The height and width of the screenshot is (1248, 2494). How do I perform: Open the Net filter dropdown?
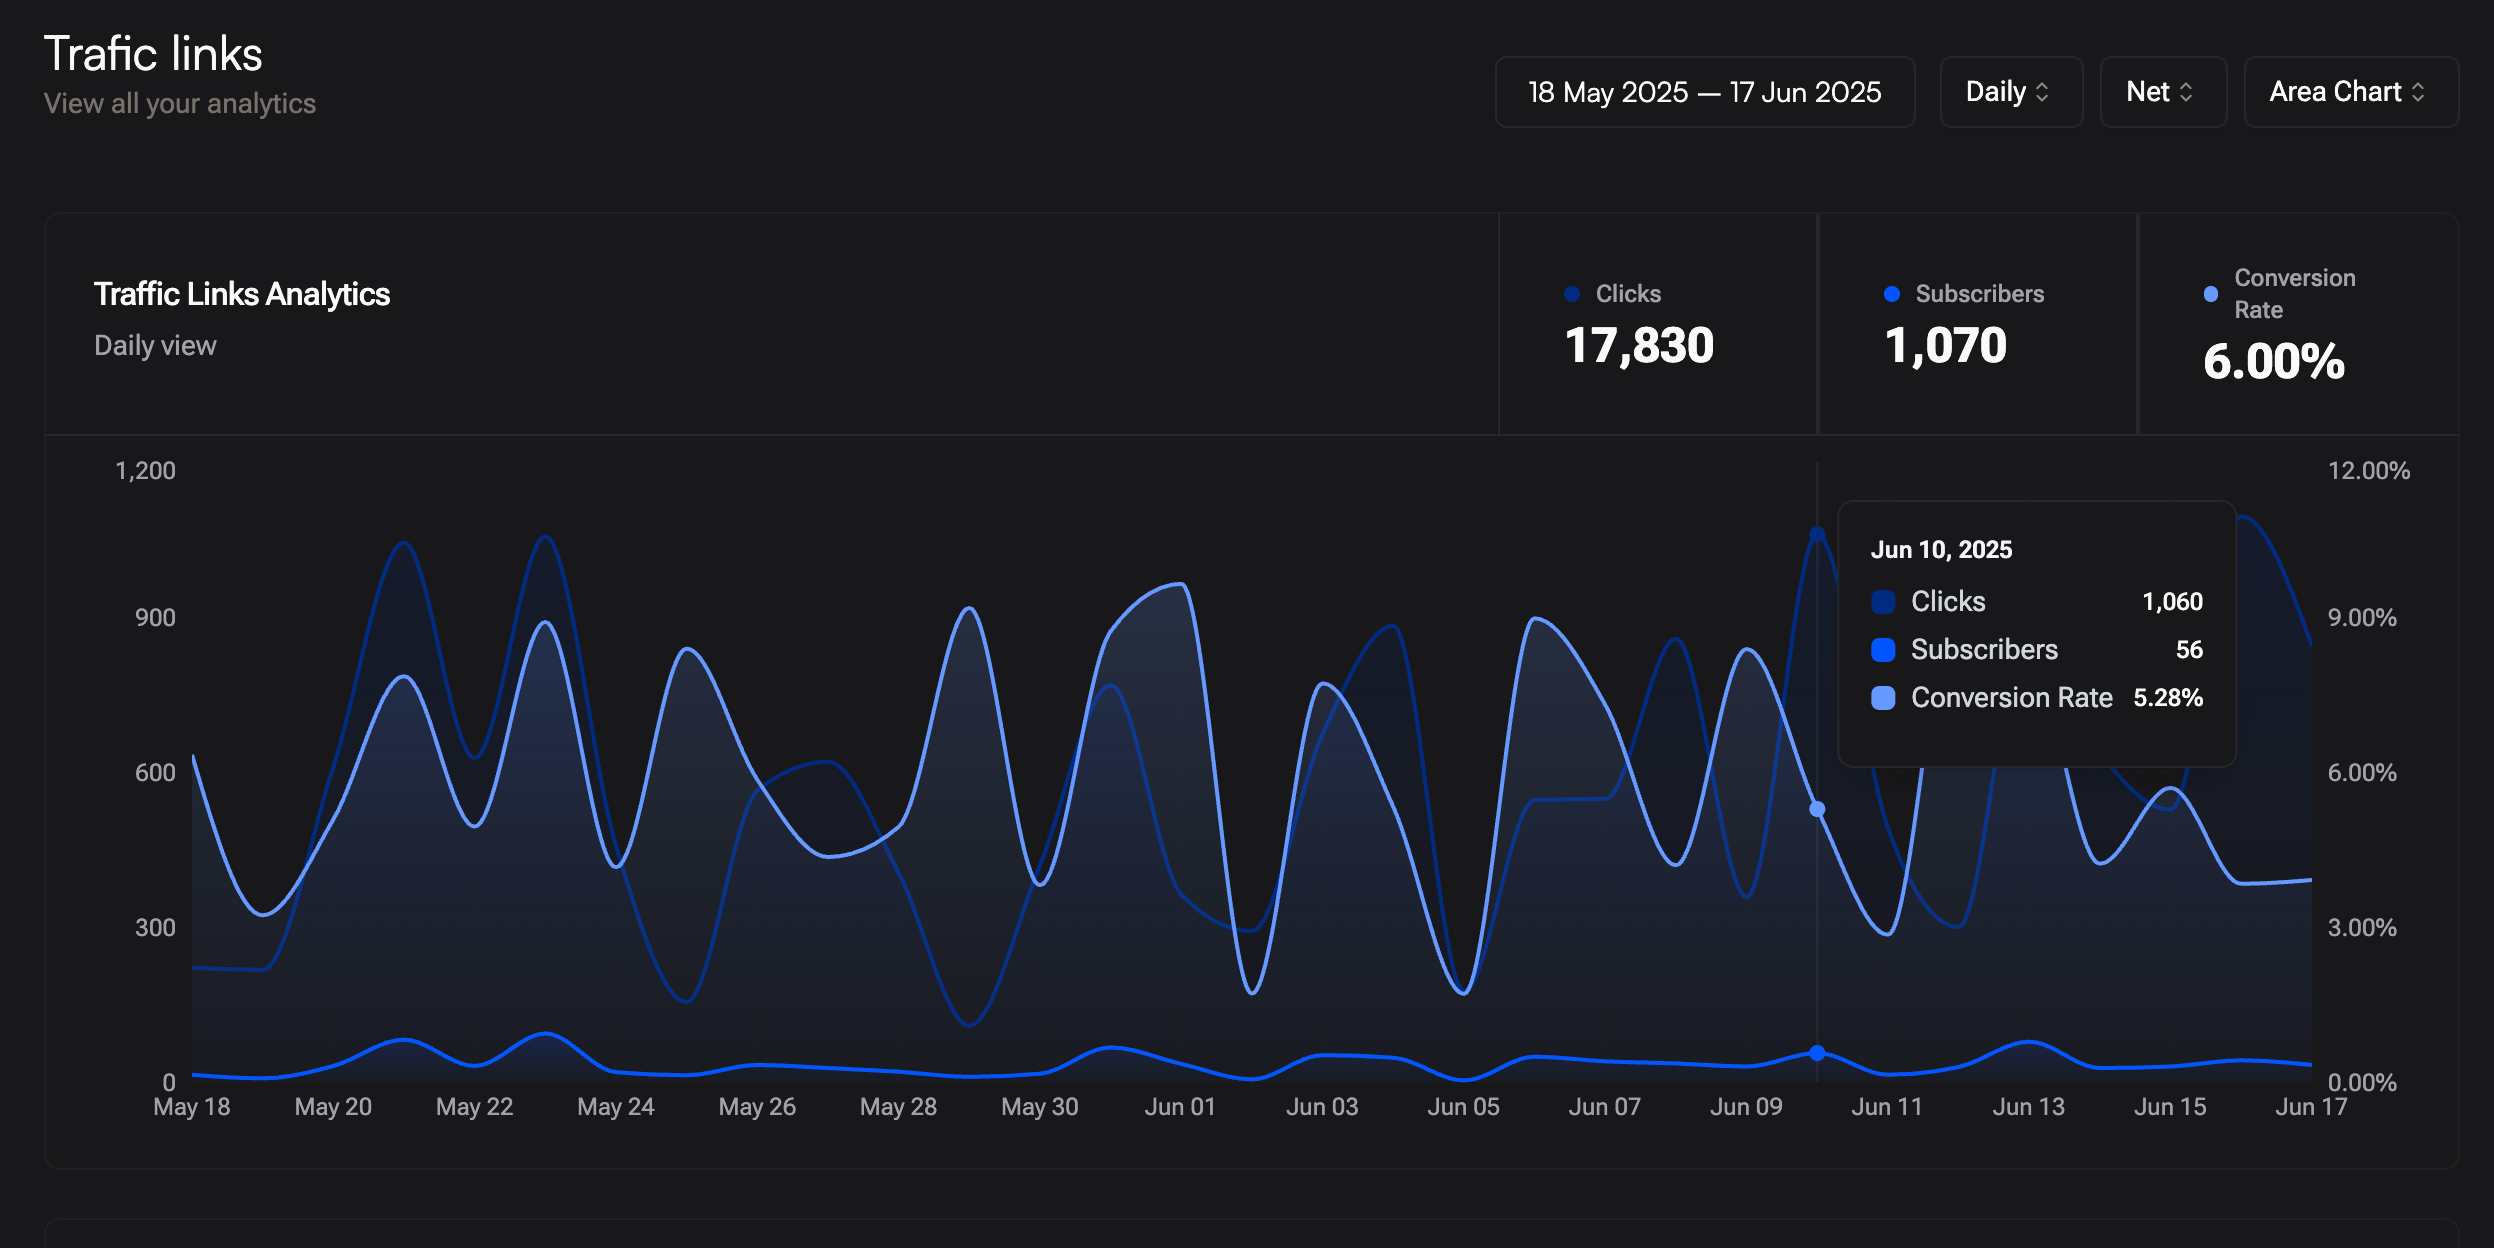(2163, 92)
